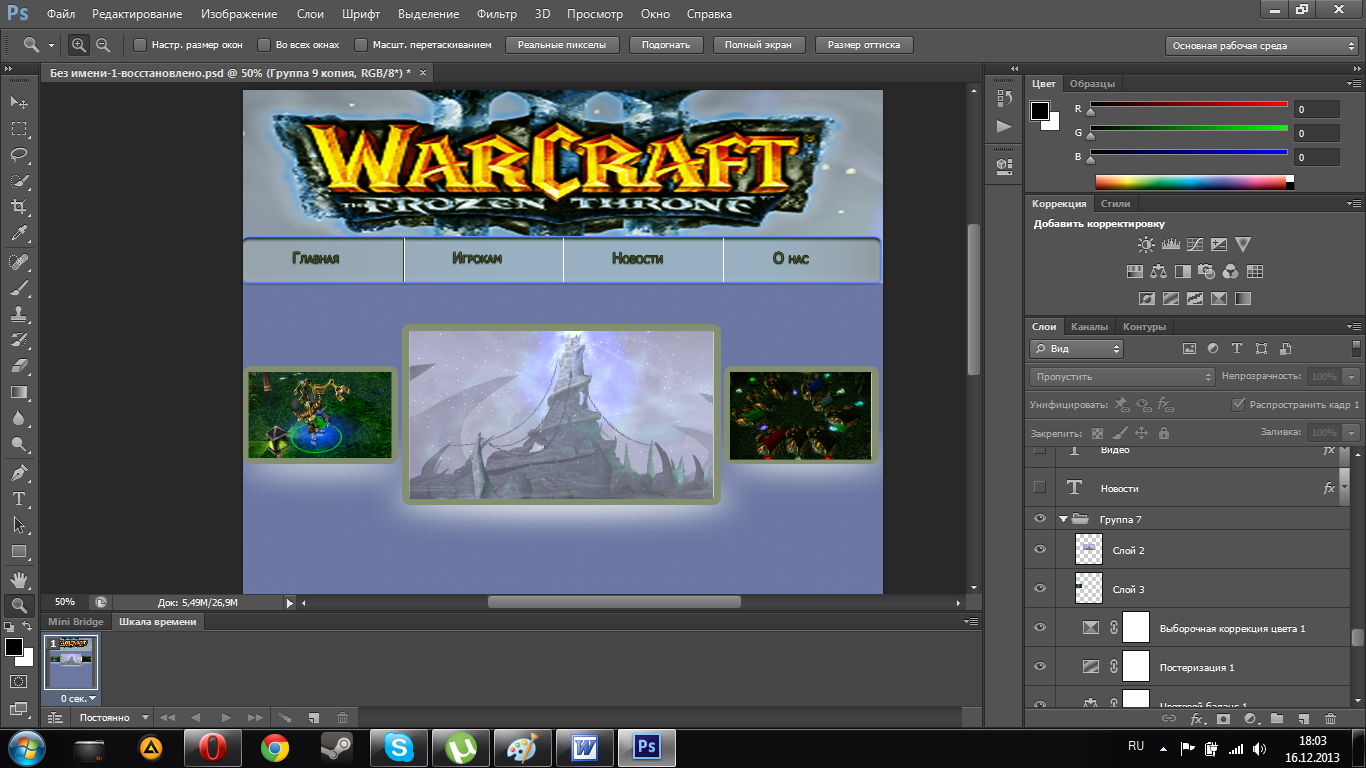Lock layer position with the move-arrows icon

click(x=1141, y=433)
